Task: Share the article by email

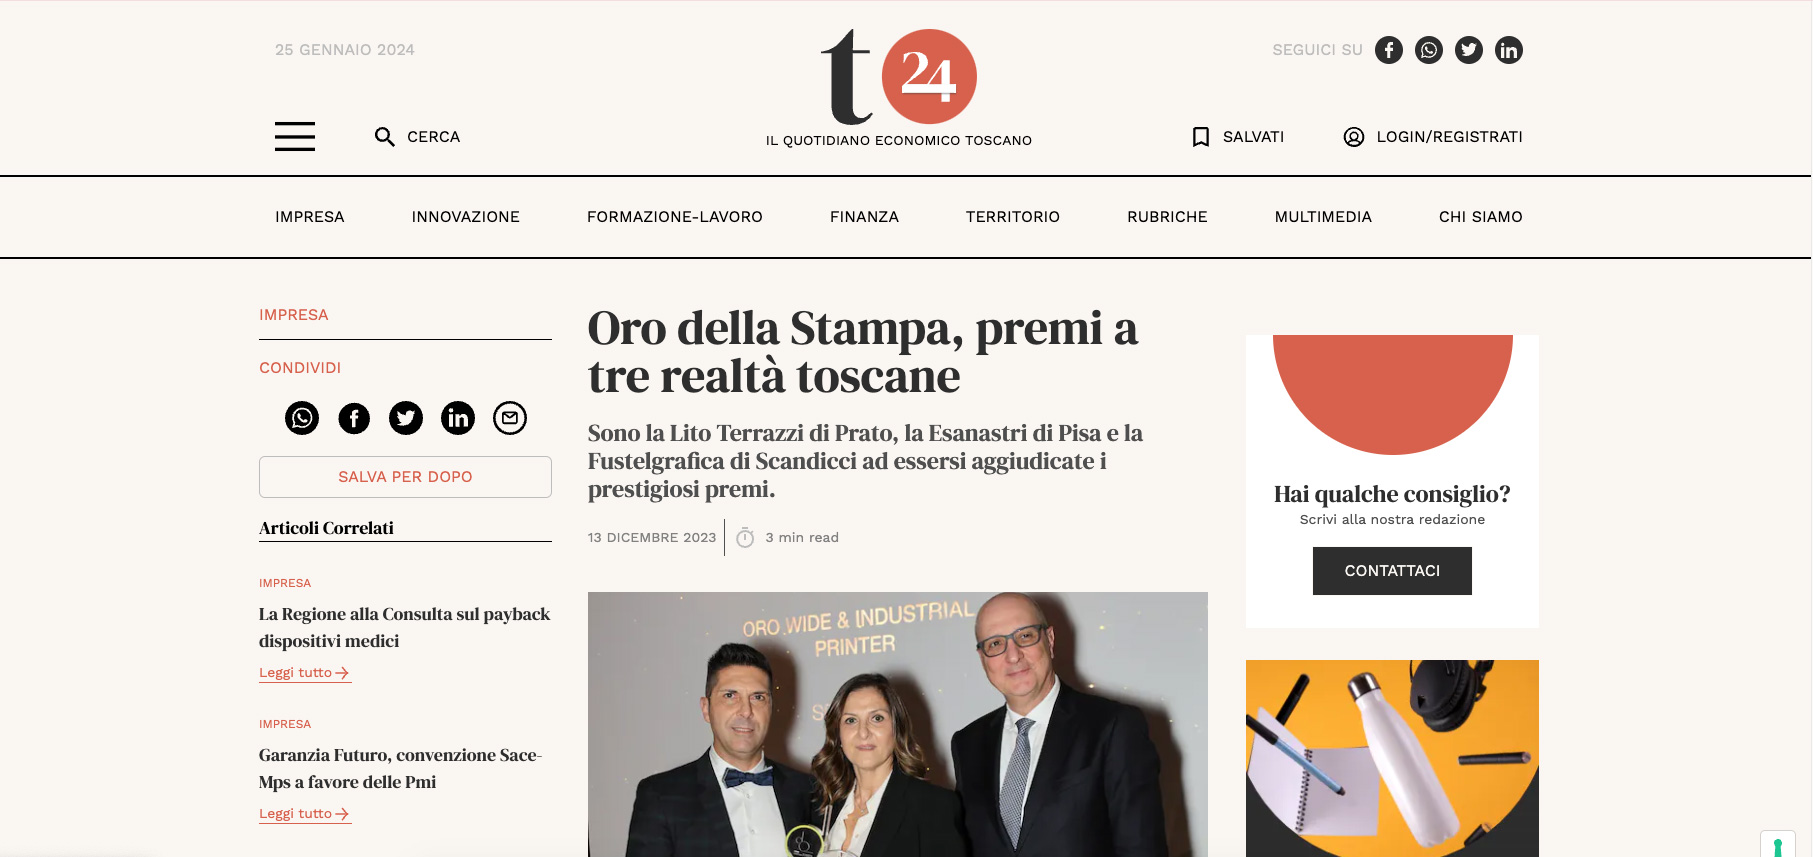Action: [510, 418]
